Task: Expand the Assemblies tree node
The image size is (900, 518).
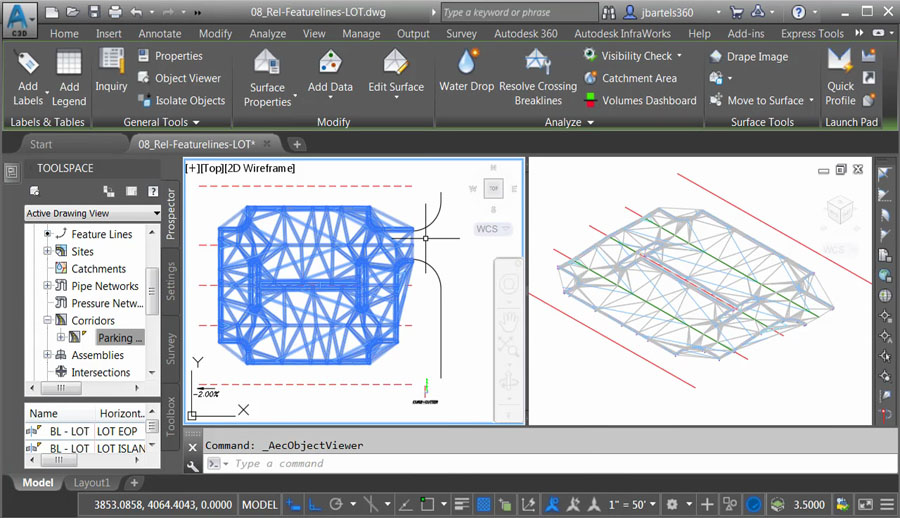Action: pos(47,354)
